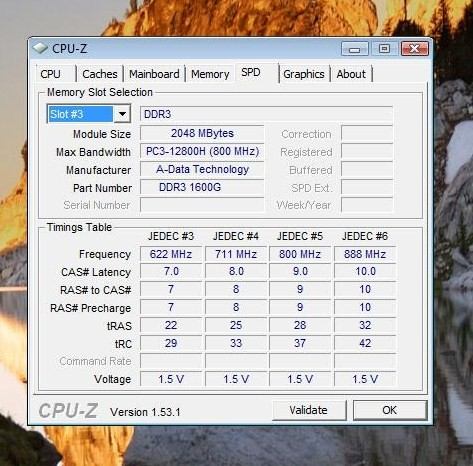This screenshot has height=466, width=473.
Task: Switch to the About tab
Action: coord(351,74)
